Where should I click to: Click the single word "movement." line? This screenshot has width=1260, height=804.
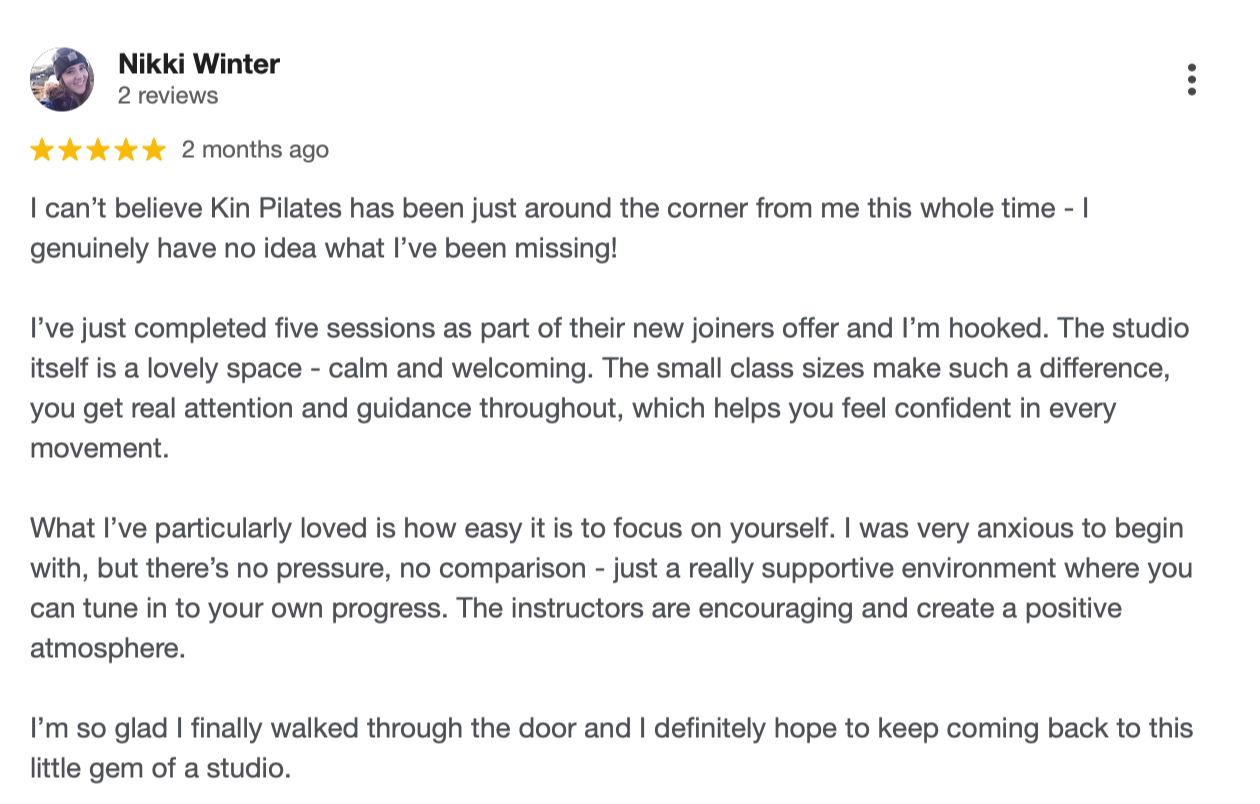(x=100, y=449)
